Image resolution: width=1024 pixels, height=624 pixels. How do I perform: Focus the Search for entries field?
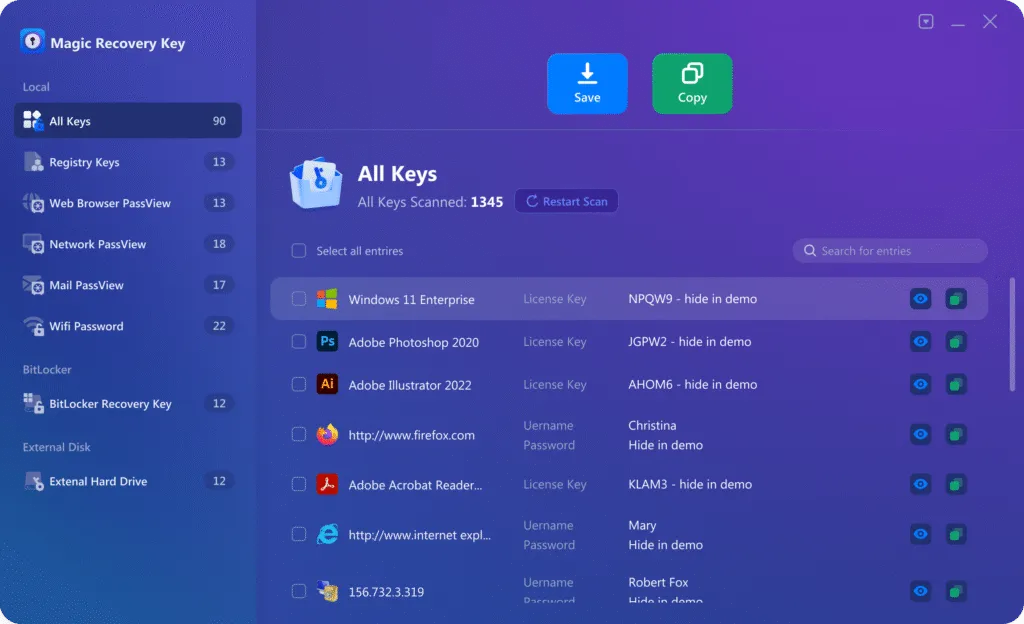890,251
